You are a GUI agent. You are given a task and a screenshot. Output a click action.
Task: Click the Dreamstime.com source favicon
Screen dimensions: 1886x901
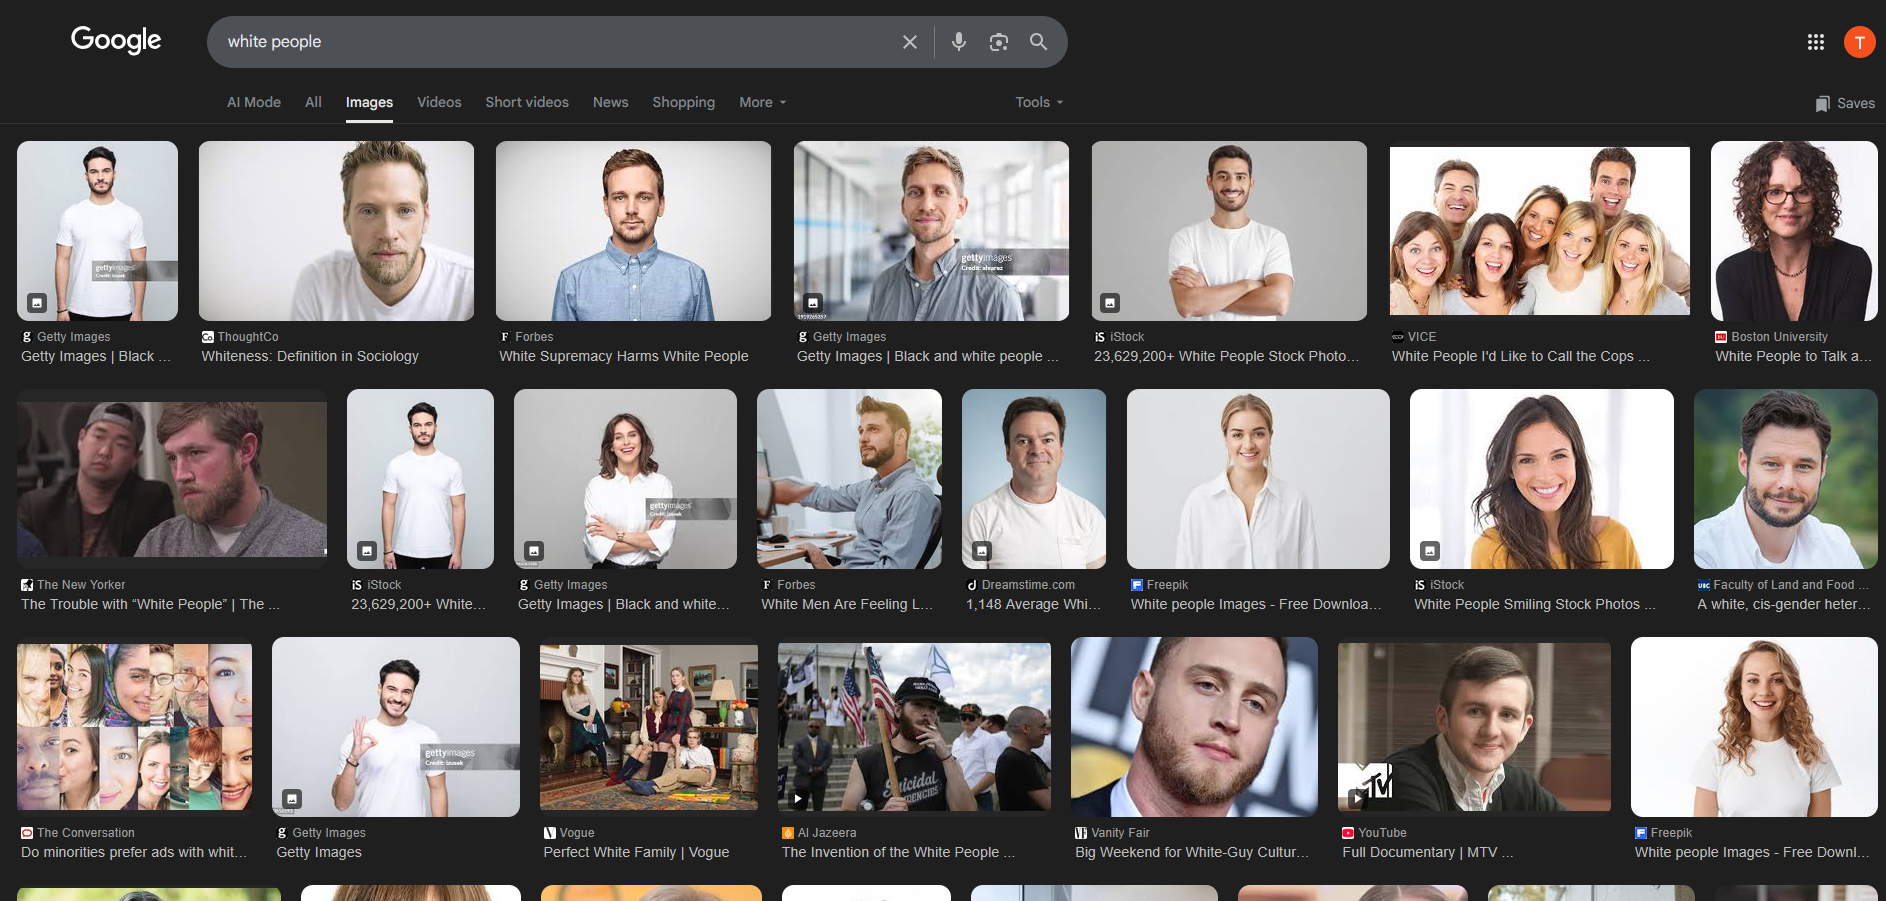tap(972, 585)
